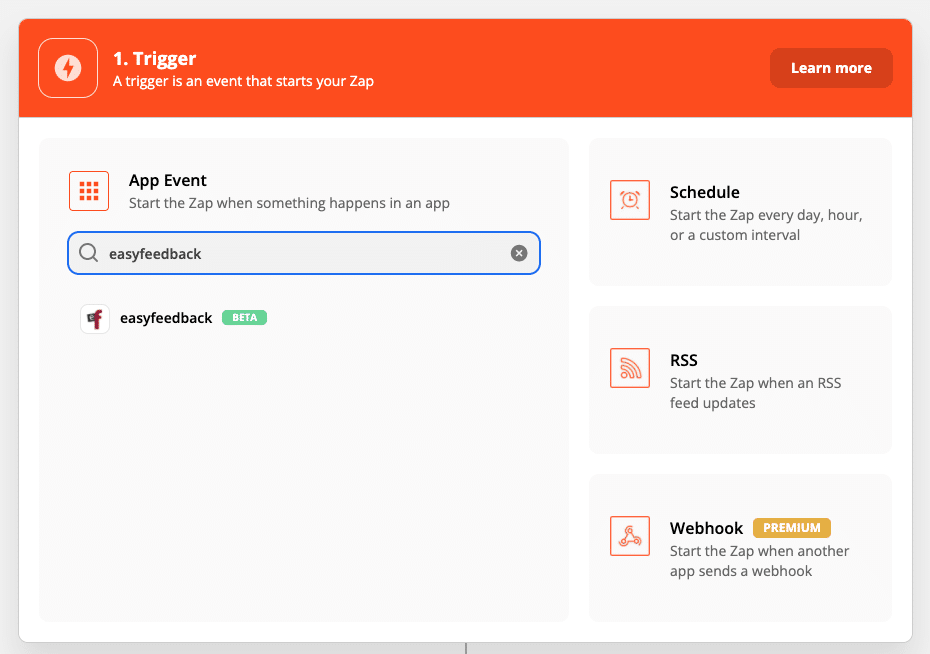This screenshot has height=654, width=930.
Task: Click the lightning bolt Trigger icon
Action: 68,68
